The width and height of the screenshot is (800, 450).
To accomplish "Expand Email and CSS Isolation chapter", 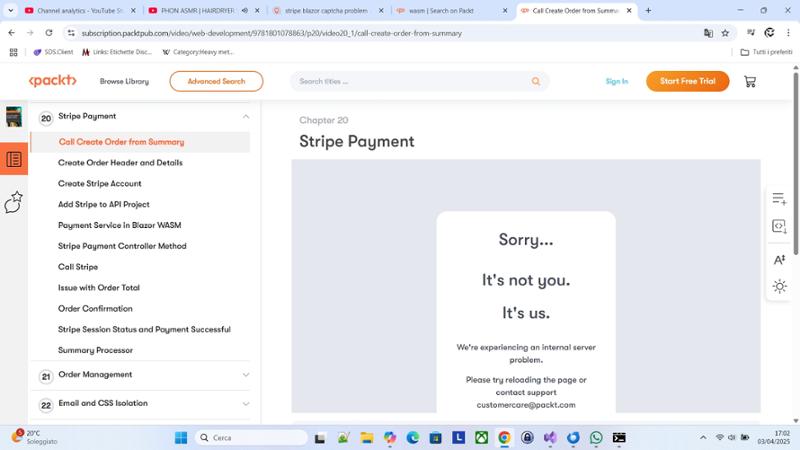I will [246, 404].
